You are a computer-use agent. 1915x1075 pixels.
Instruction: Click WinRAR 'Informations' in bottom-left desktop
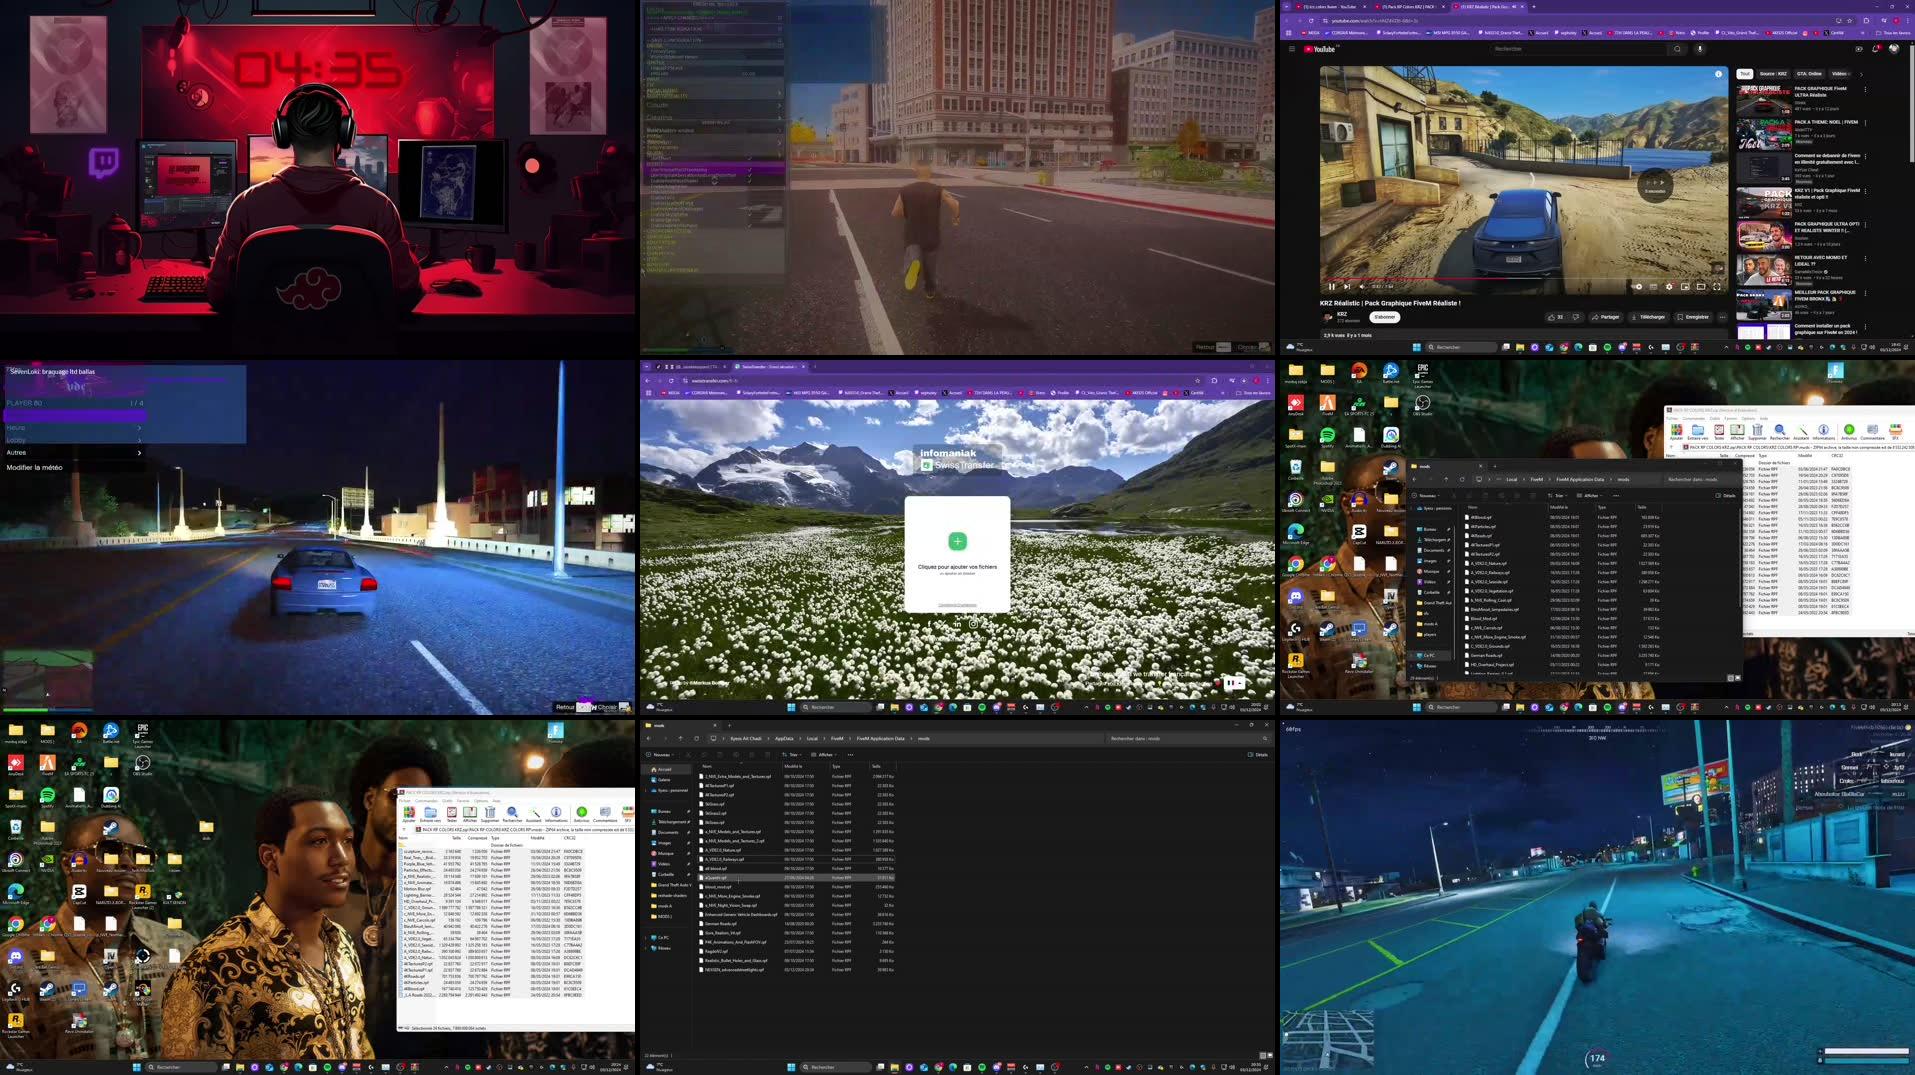pyautogui.click(x=555, y=813)
